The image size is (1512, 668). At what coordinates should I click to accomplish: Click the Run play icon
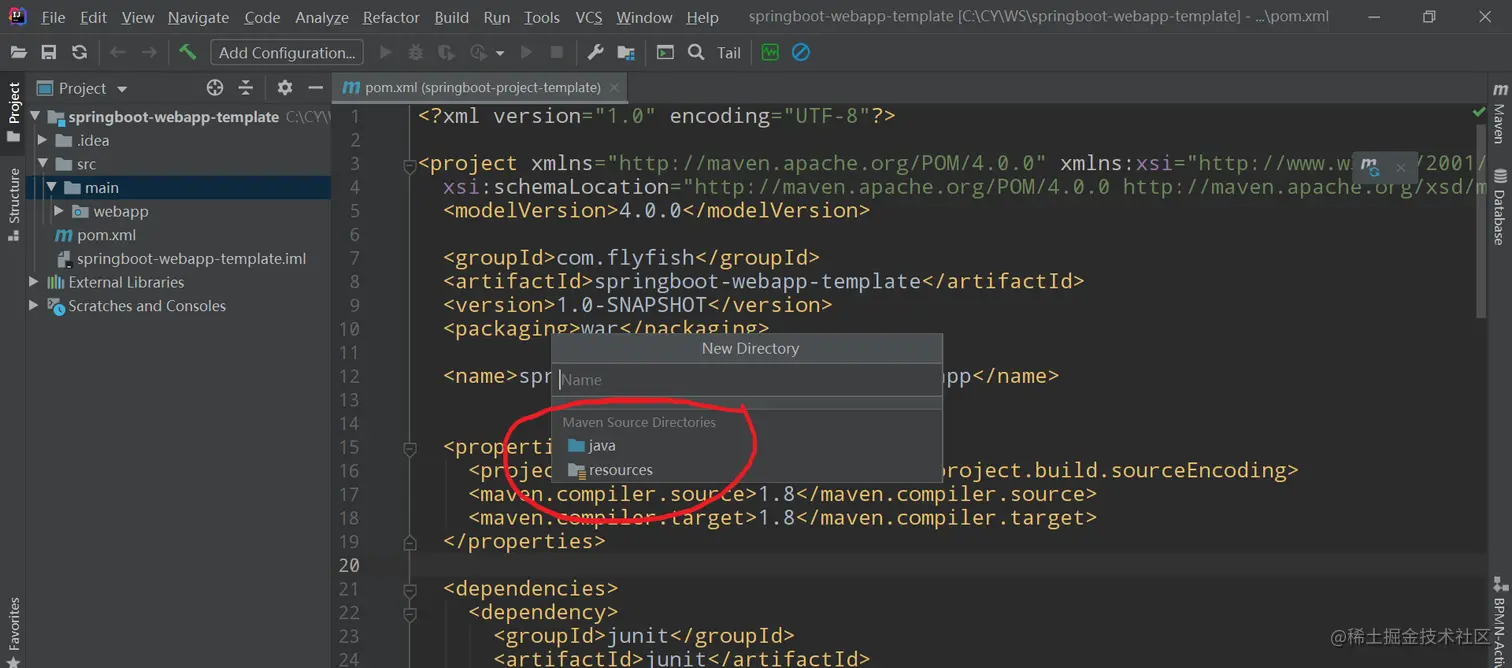coord(386,52)
